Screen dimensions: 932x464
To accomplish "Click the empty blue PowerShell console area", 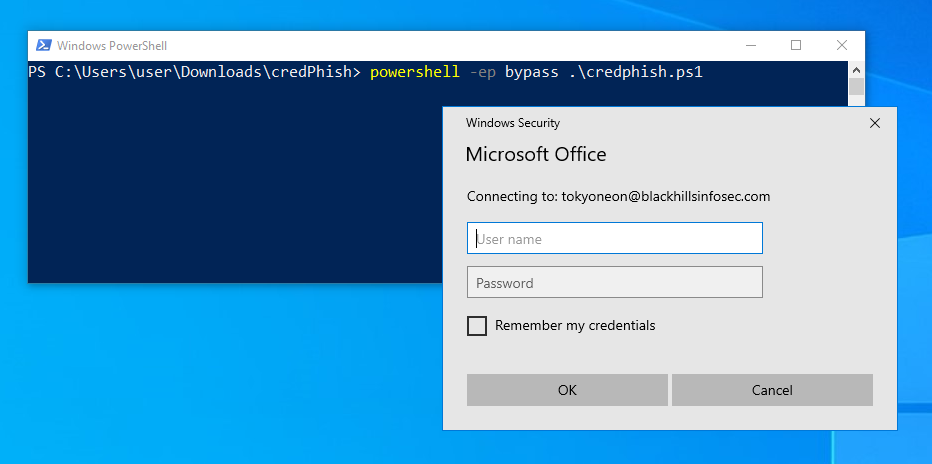I will [x=230, y=180].
